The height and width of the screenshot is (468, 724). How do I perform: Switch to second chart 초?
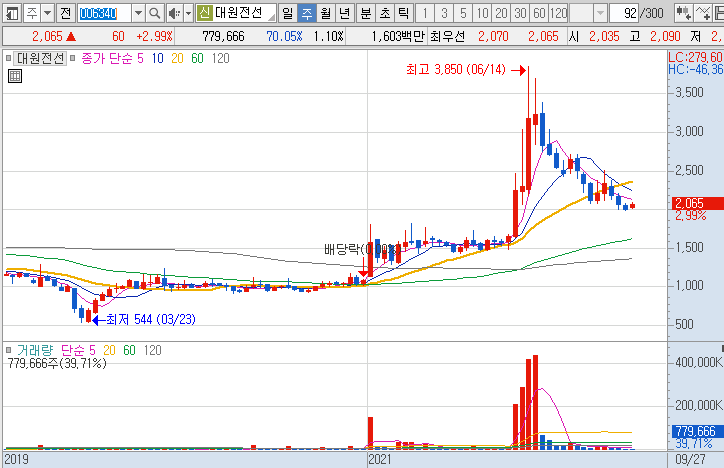click(385, 13)
